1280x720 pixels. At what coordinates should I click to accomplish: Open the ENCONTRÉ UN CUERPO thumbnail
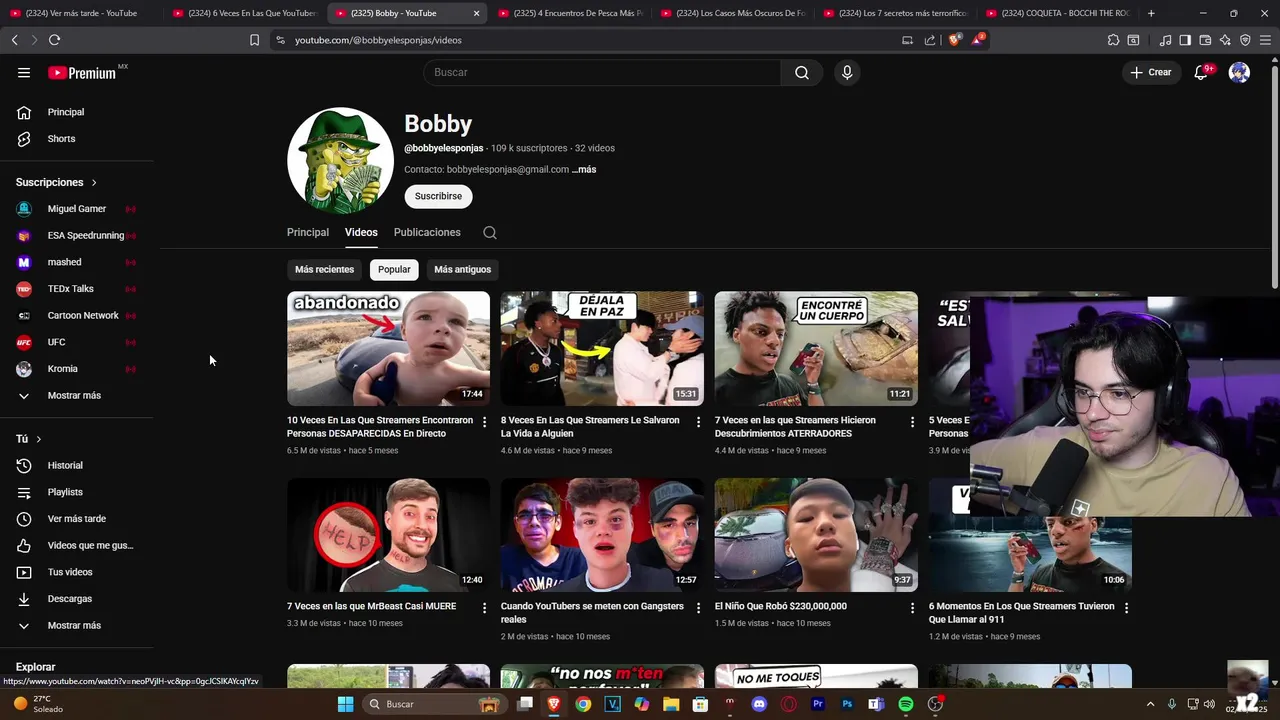pos(816,348)
